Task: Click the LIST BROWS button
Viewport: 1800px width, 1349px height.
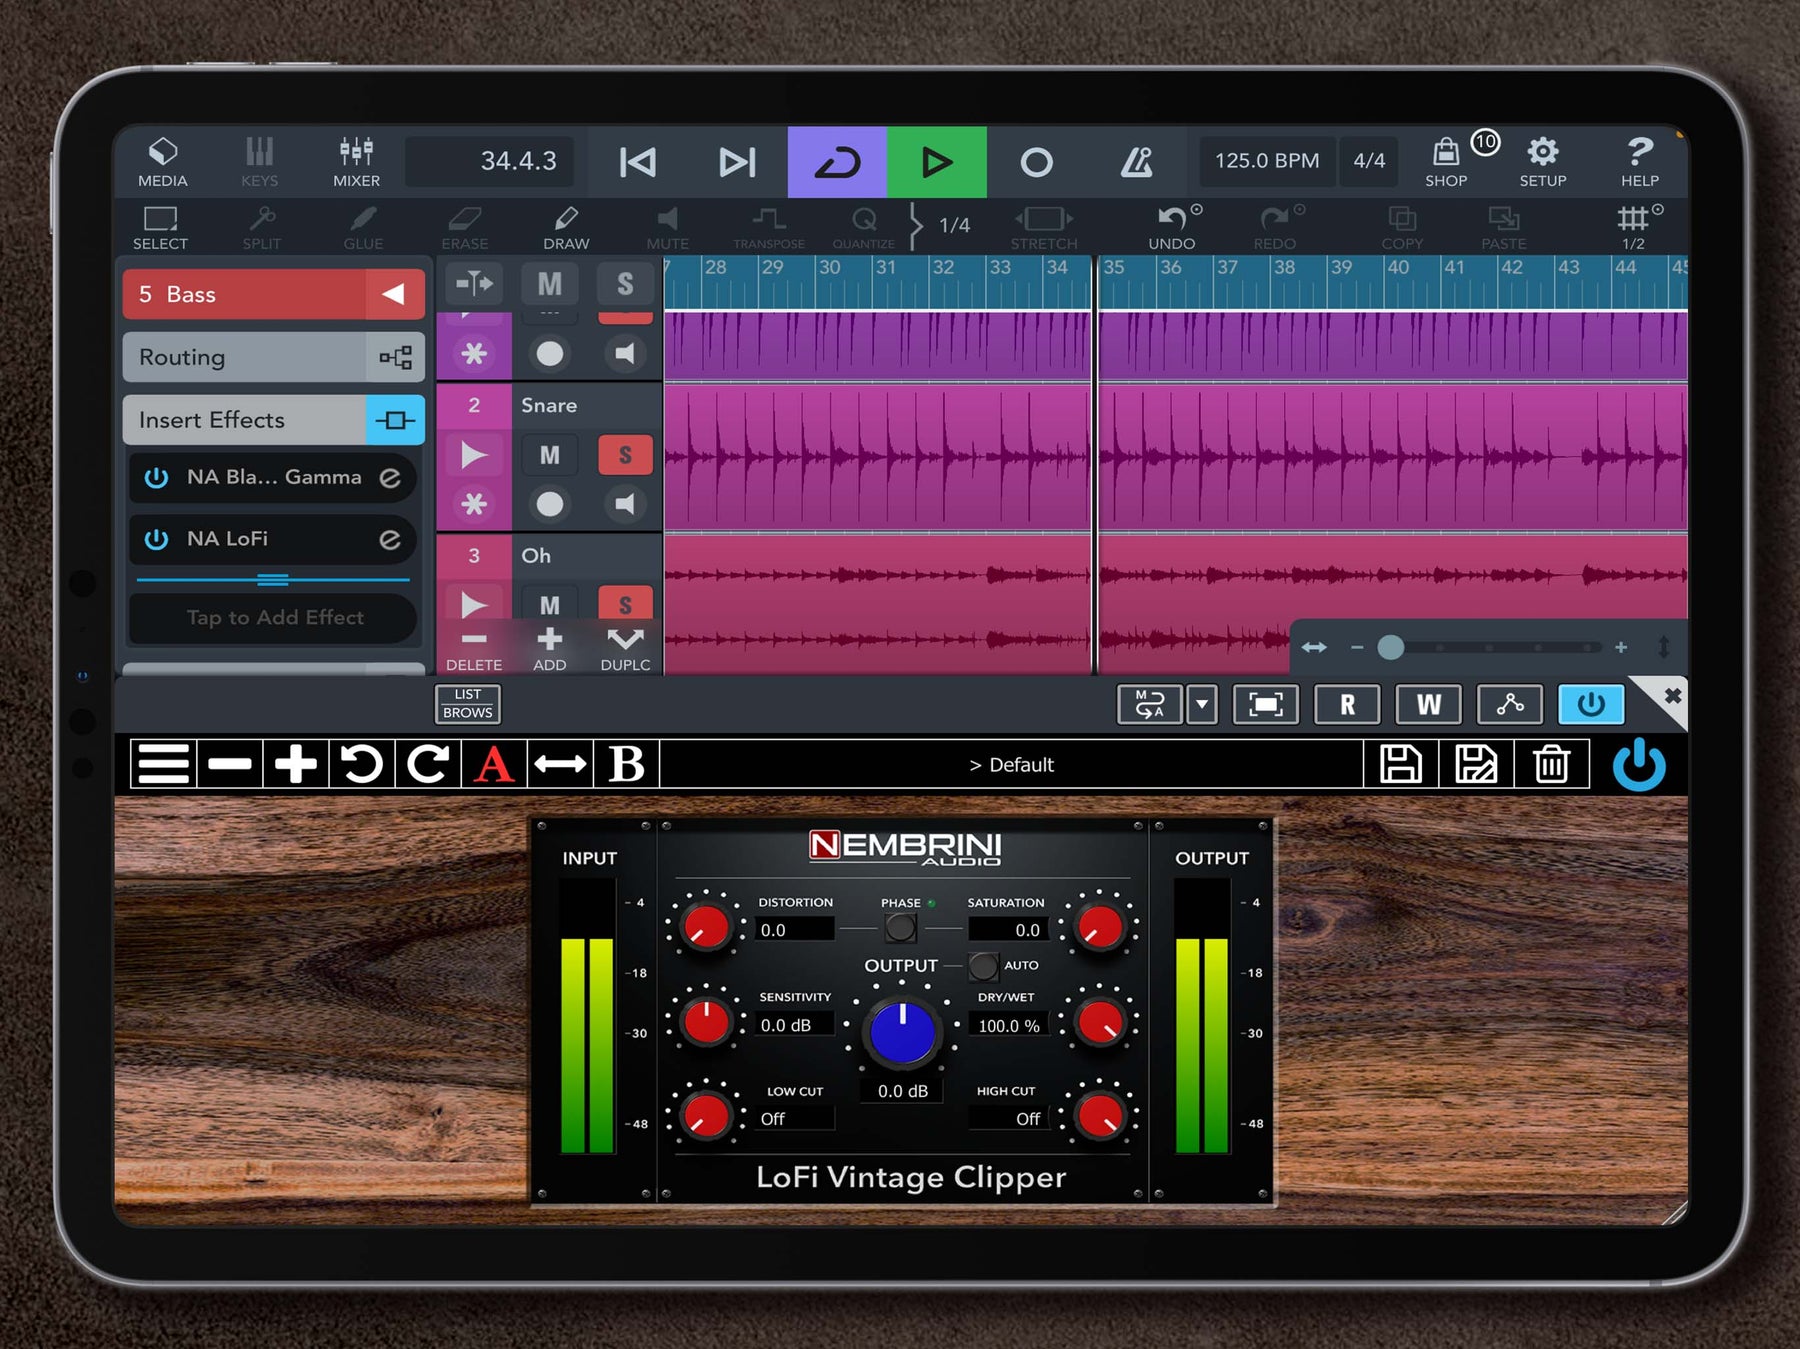Action: [x=467, y=703]
